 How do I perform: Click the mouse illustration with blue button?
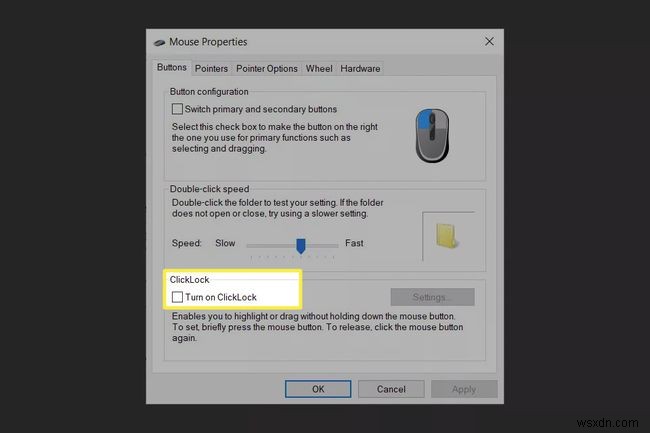point(432,135)
